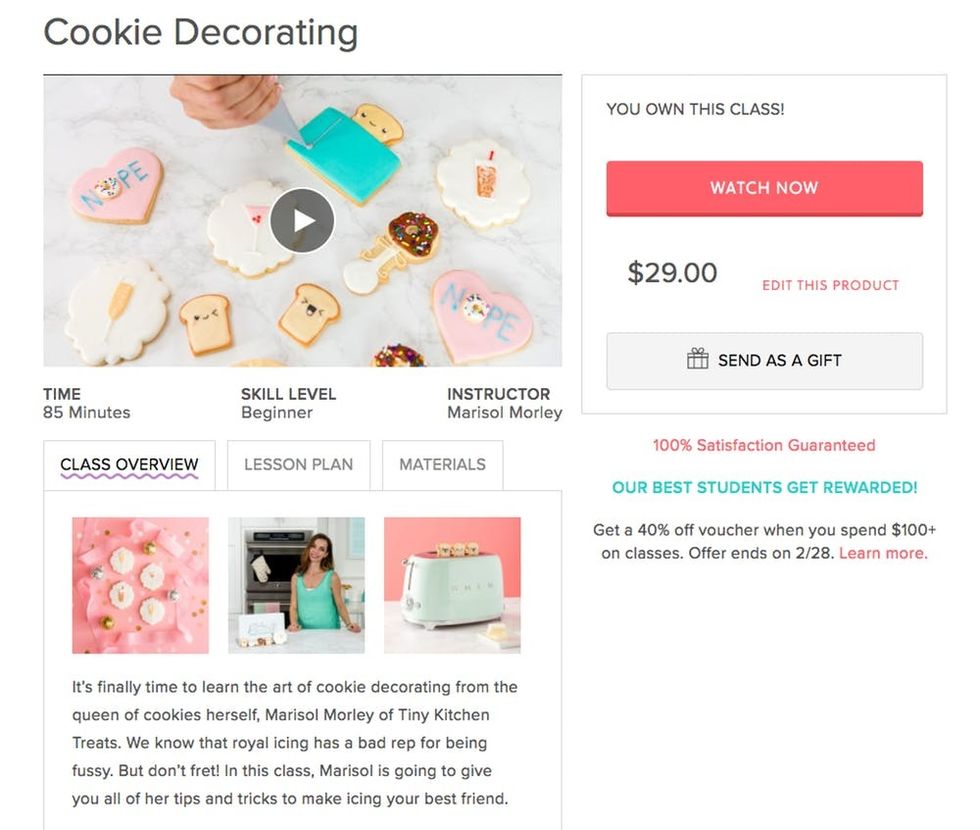This screenshot has width=980, height=830.
Task: Click instructor name Marisol Morley
Action: [x=504, y=413]
